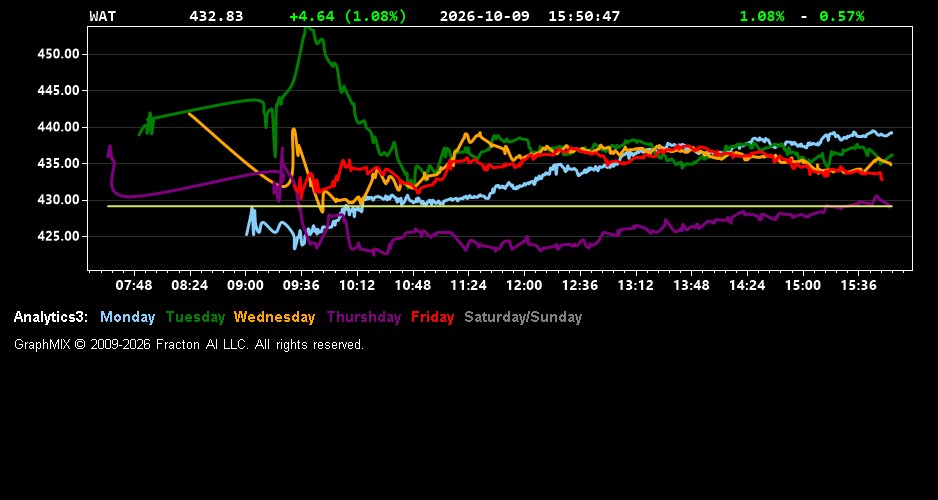This screenshot has height=500, width=938.
Task: Open the GraphMIX copyright notice
Action: point(189,345)
